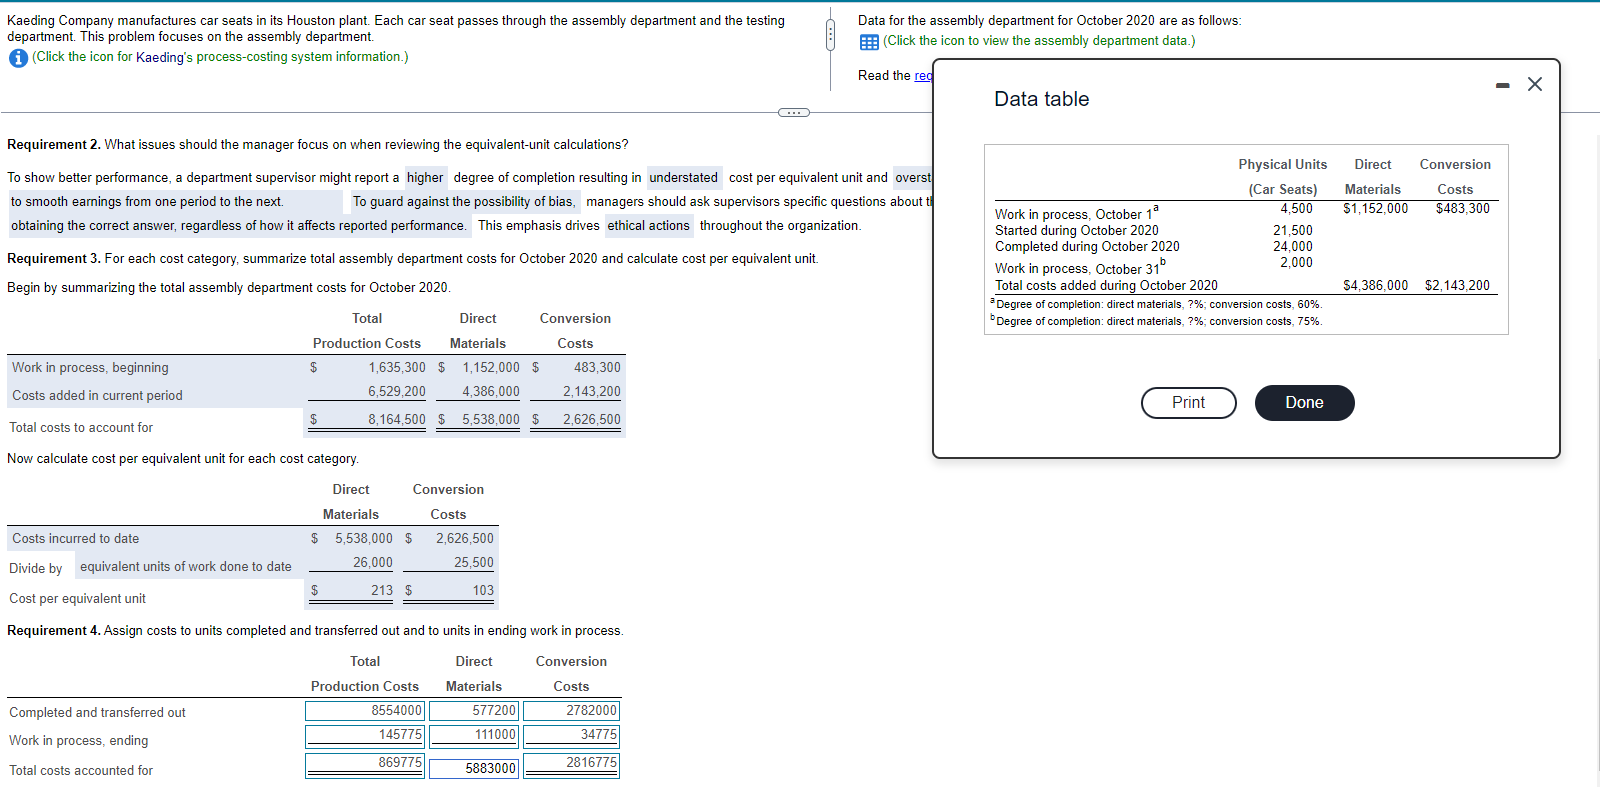The height and width of the screenshot is (787, 1600).
Task: Click the 'Requirement 4.' heading text
Action: (x=54, y=631)
